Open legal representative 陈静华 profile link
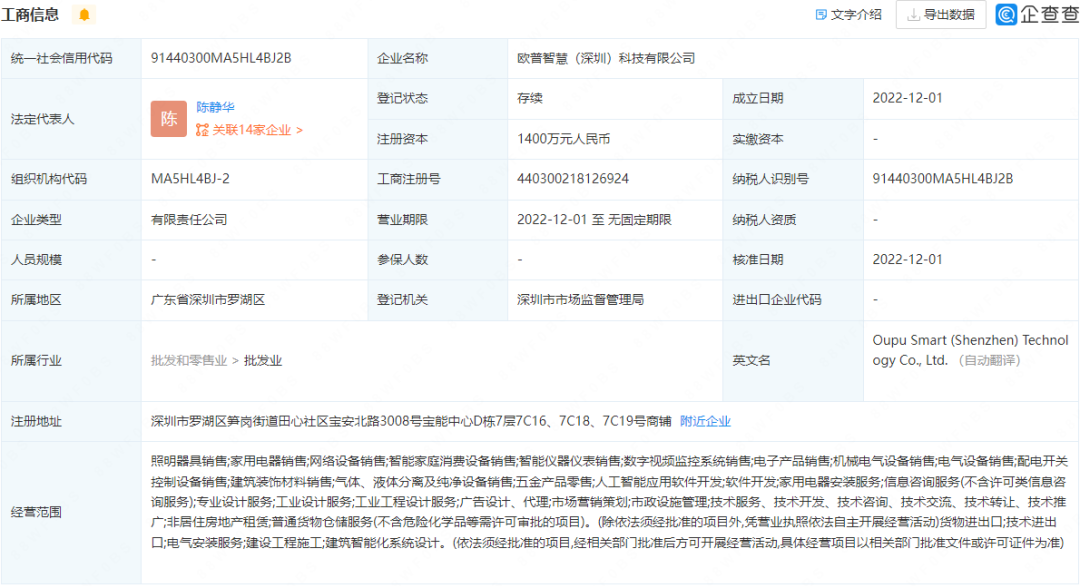 (215, 107)
